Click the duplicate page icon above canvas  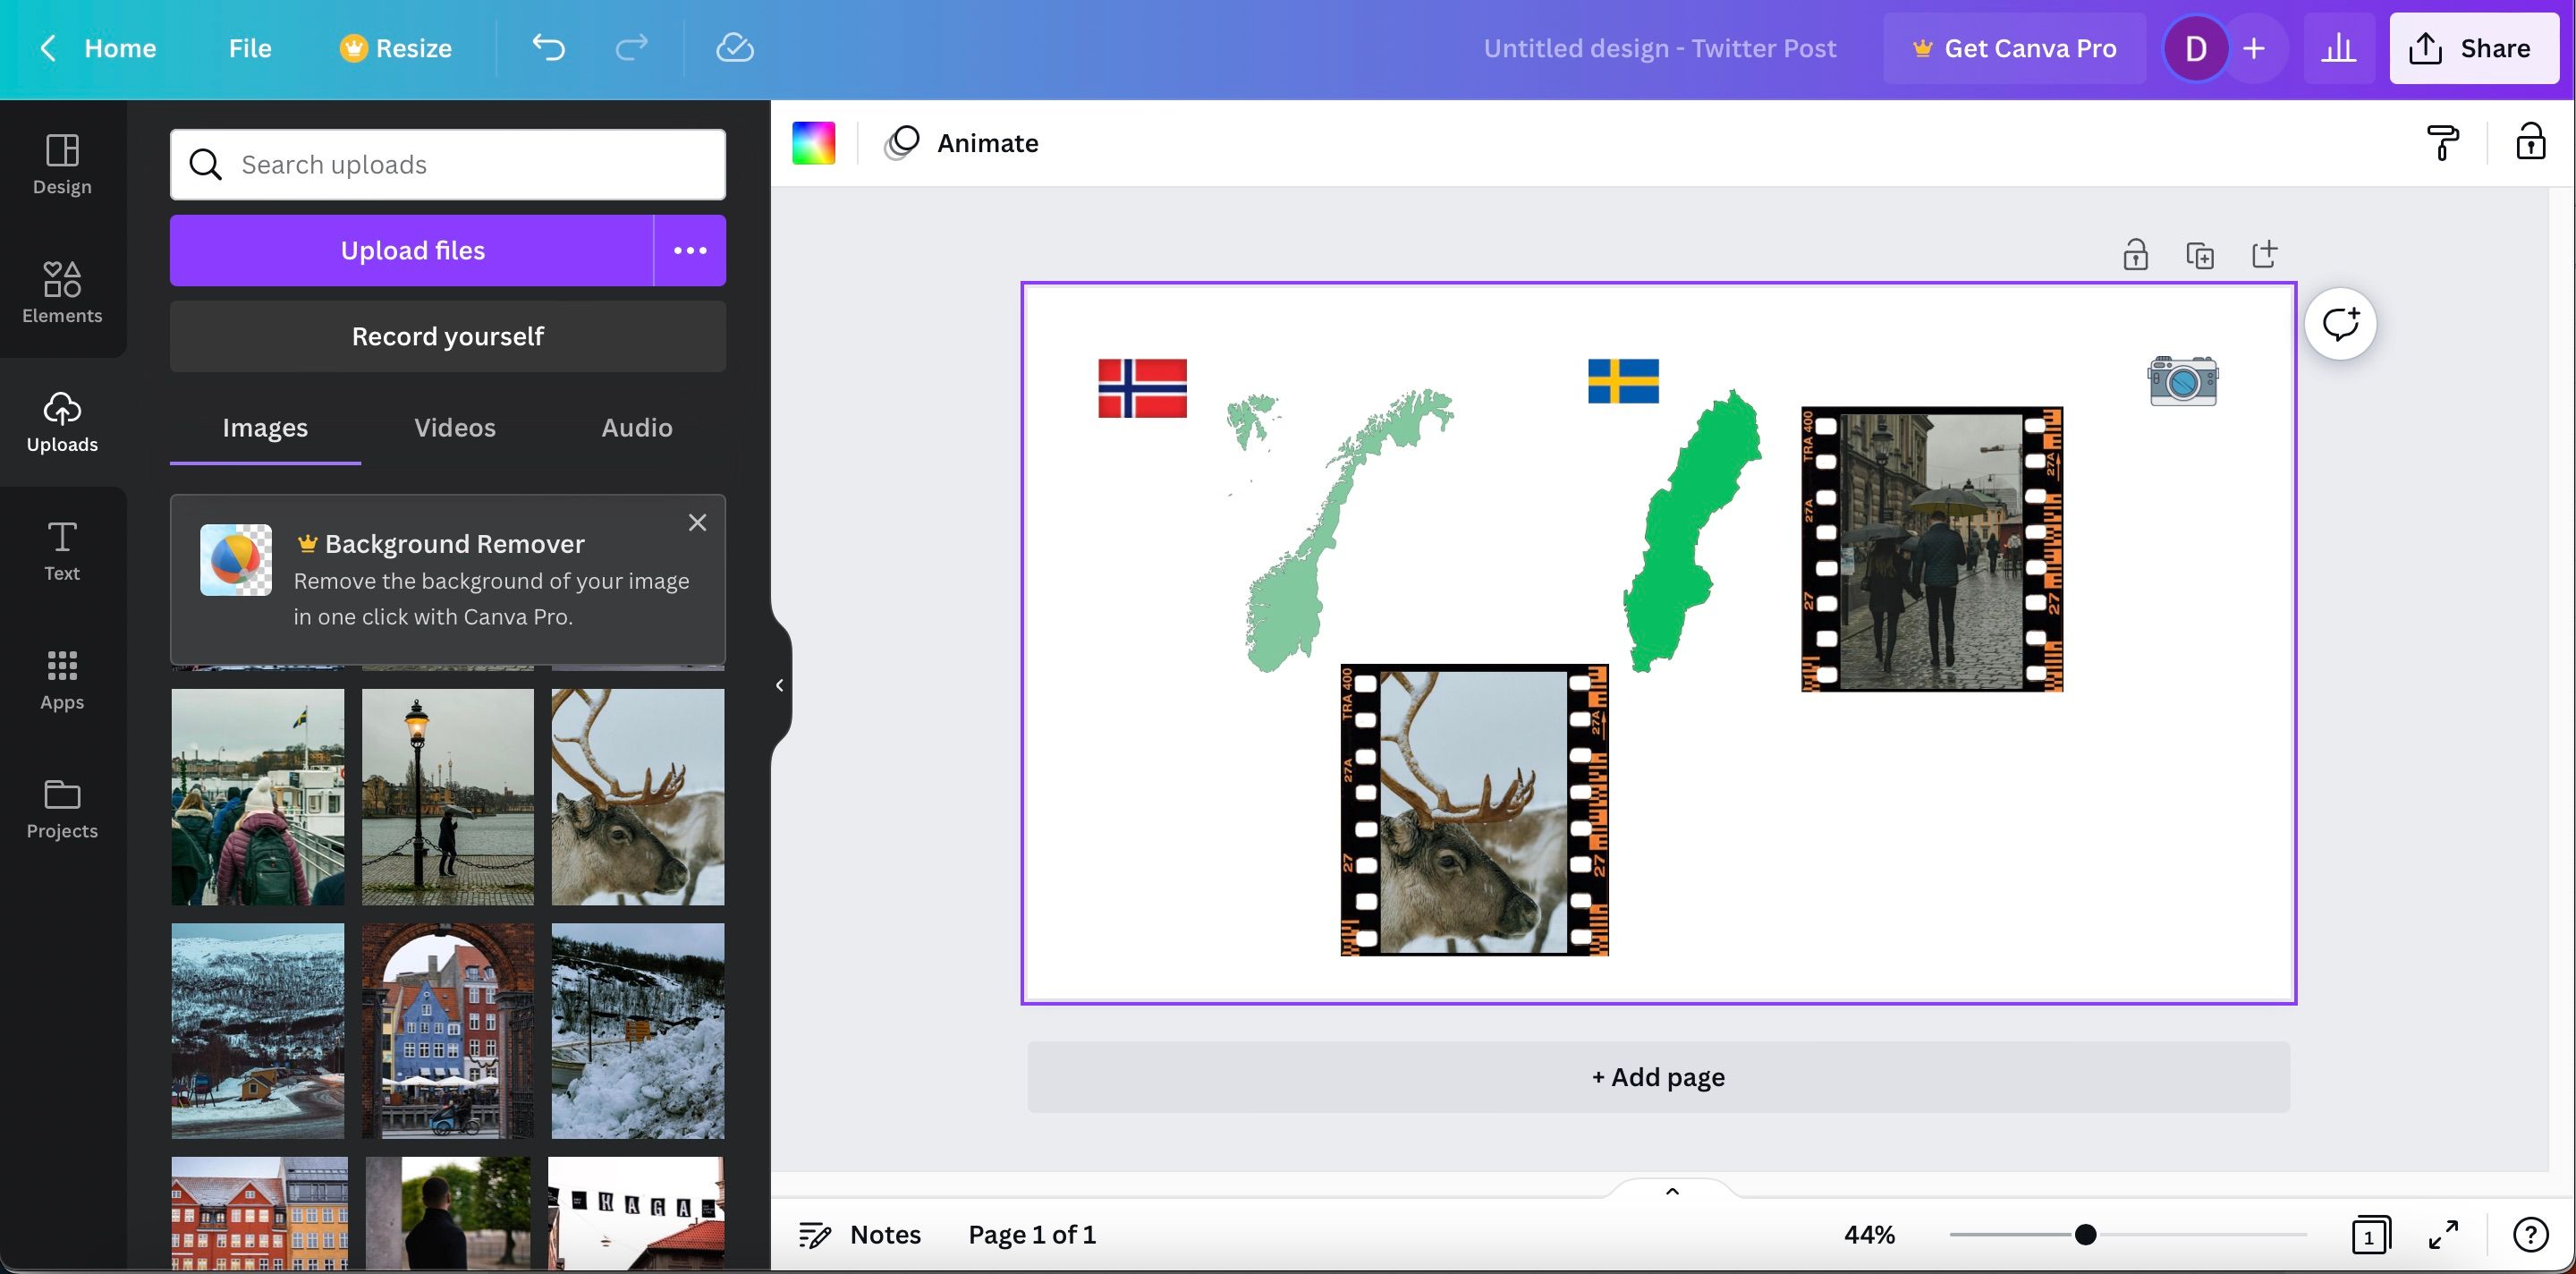[2199, 255]
